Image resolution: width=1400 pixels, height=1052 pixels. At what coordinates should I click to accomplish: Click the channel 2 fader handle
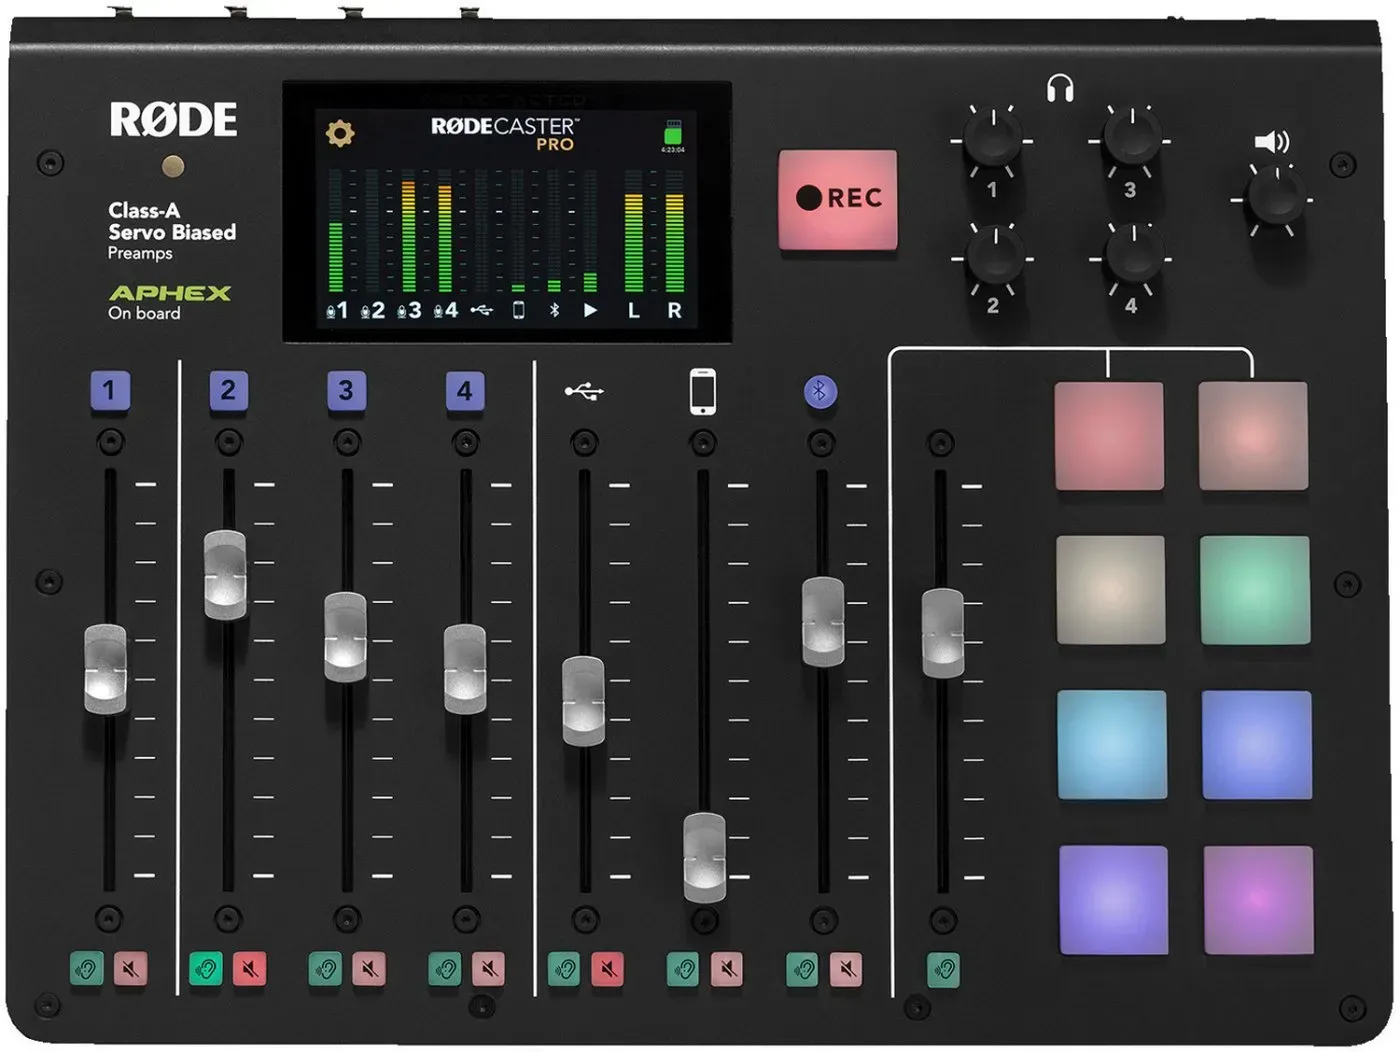point(225,575)
